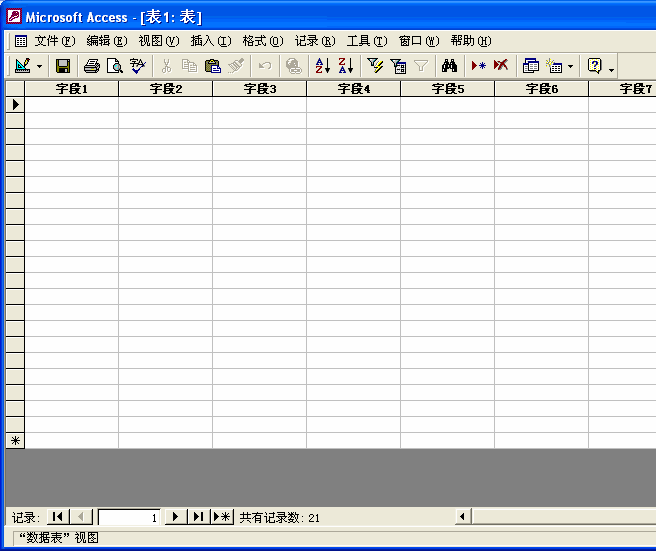Open Print Preview icon

click(114, 66)
